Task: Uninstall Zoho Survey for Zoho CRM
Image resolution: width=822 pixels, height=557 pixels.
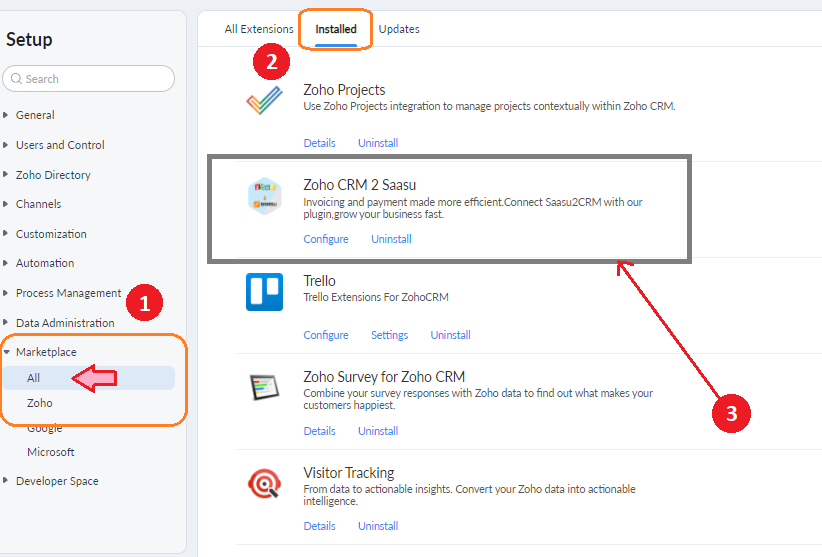Action: [378, 431]
